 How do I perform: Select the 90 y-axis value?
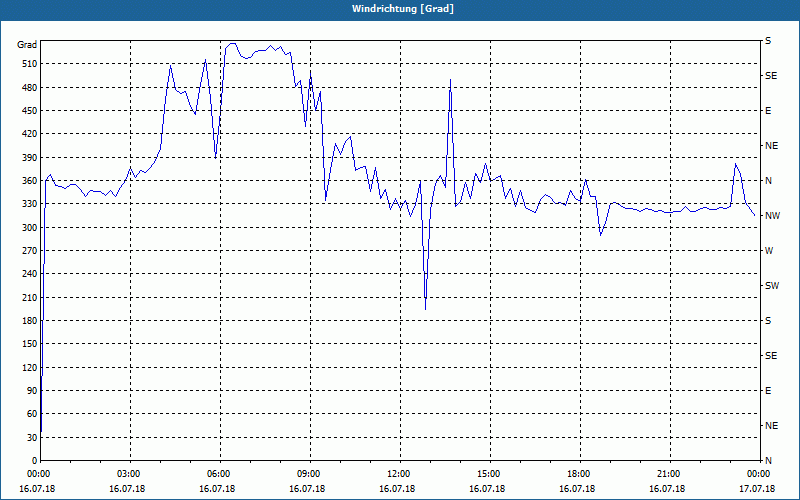click(33, 391)
